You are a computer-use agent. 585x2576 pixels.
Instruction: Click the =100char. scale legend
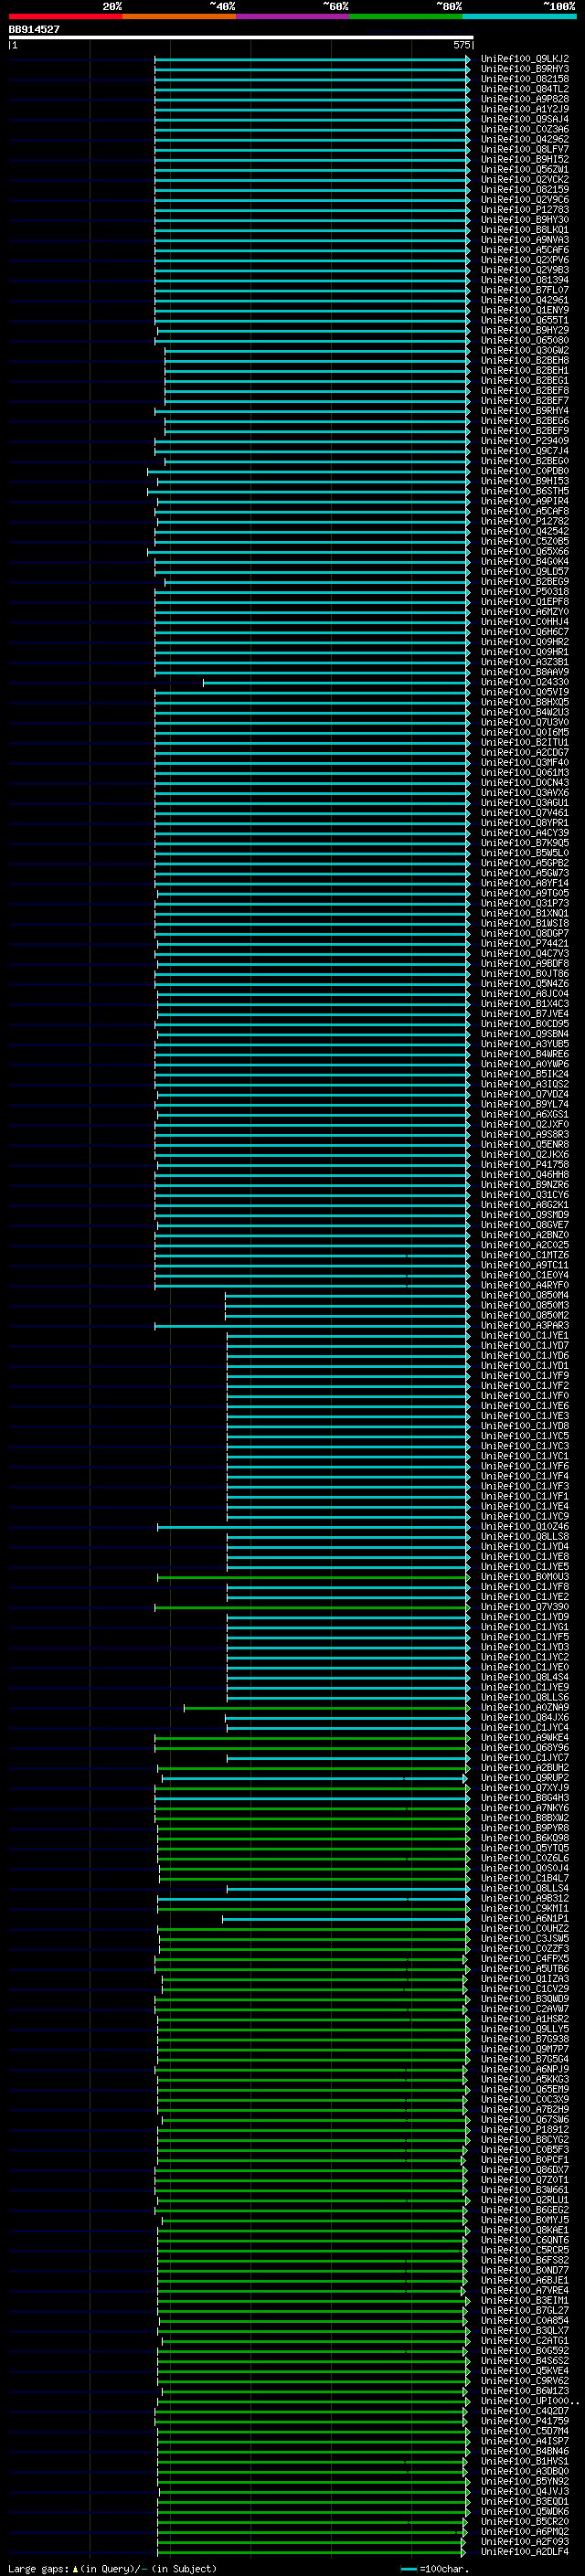click(433, 2568)
